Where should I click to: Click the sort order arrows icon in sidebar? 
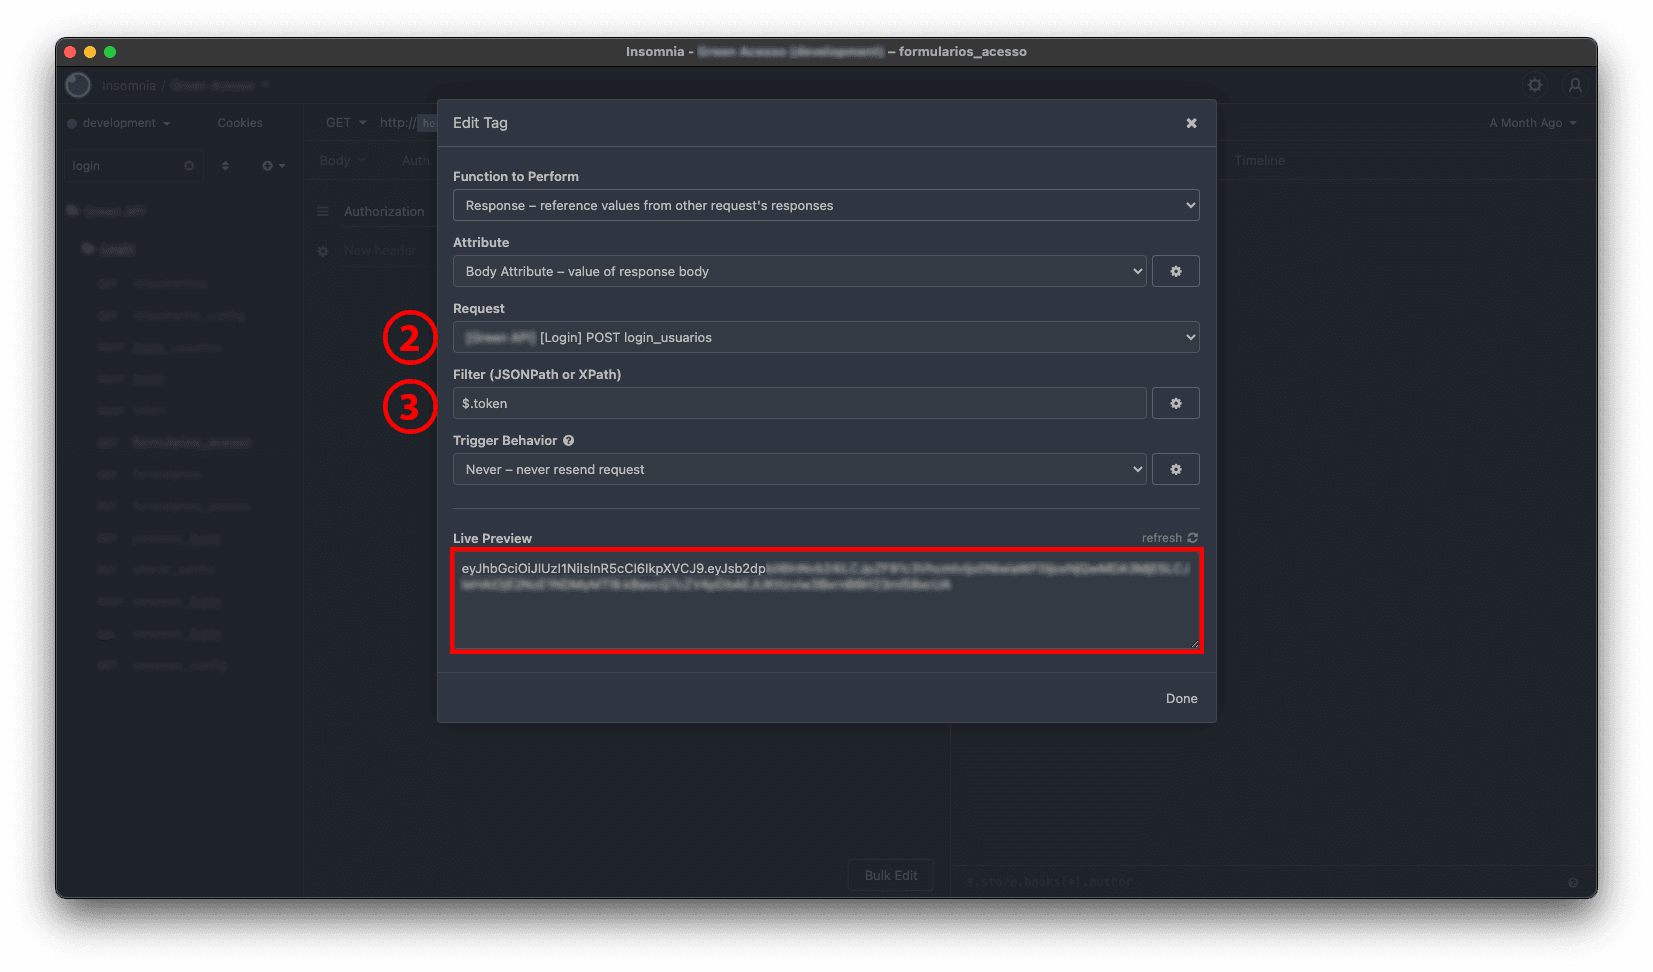[x=225, y=165]
